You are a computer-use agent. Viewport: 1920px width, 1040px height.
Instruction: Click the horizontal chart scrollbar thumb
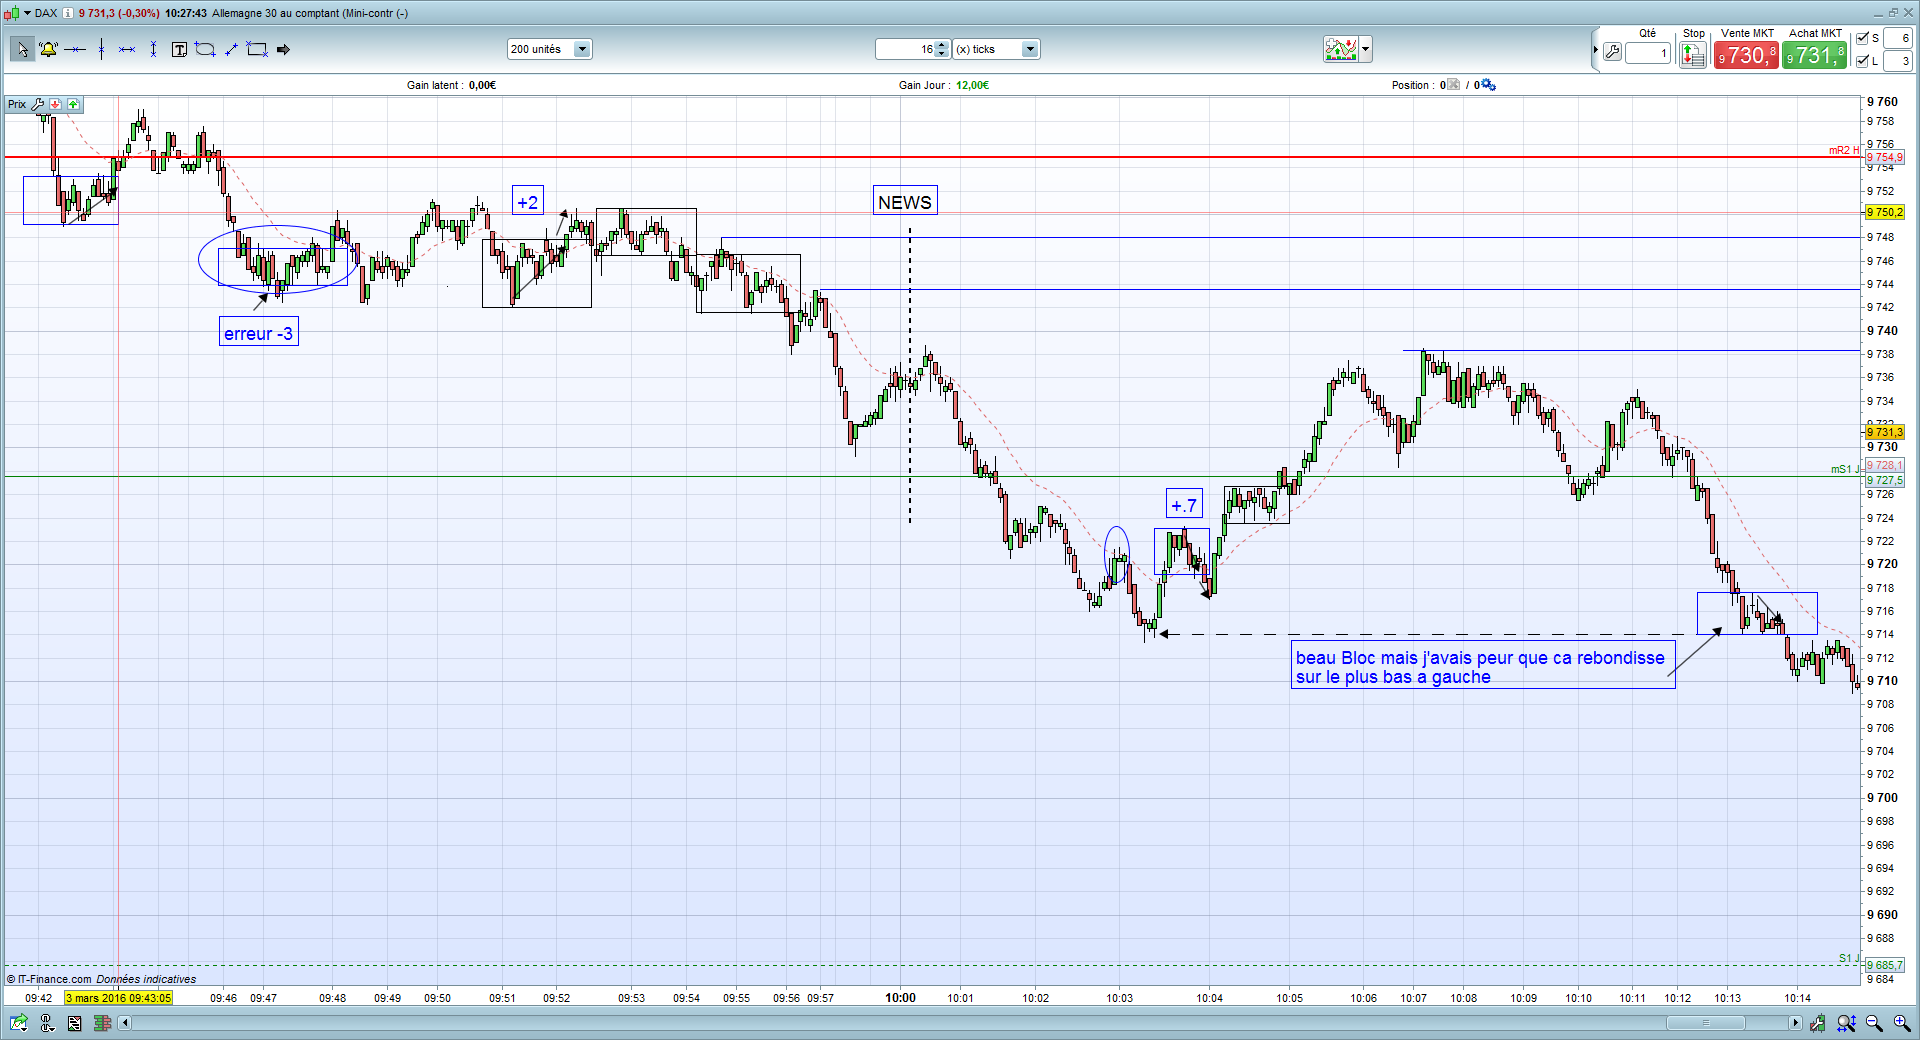pos(1706,1023)
